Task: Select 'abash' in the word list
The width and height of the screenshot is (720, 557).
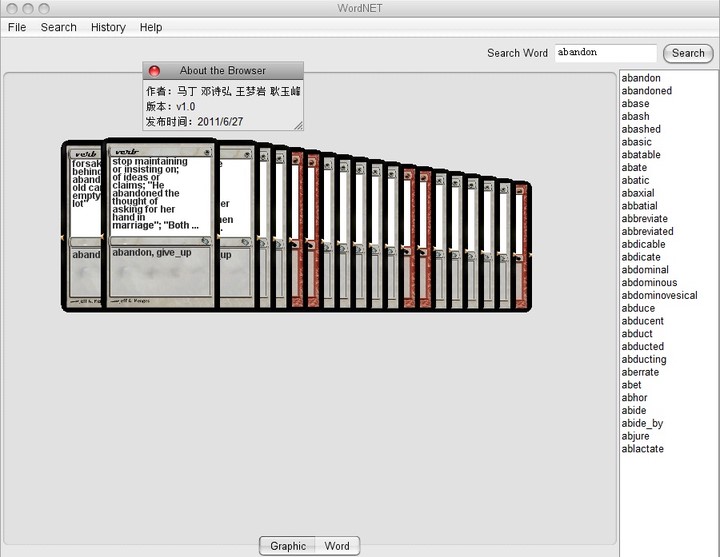Action: point(636,117)
